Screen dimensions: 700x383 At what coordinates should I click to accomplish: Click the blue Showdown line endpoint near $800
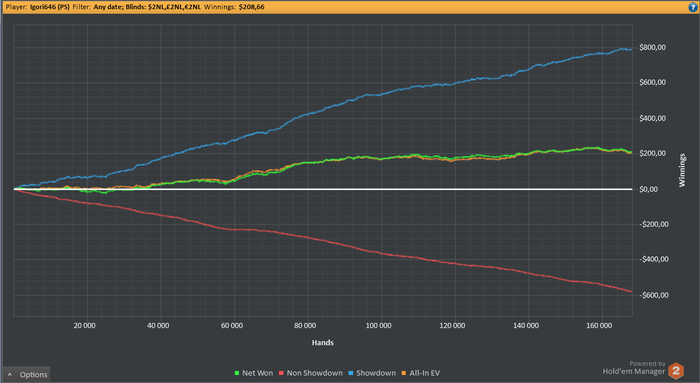click(x=631, y=50)
